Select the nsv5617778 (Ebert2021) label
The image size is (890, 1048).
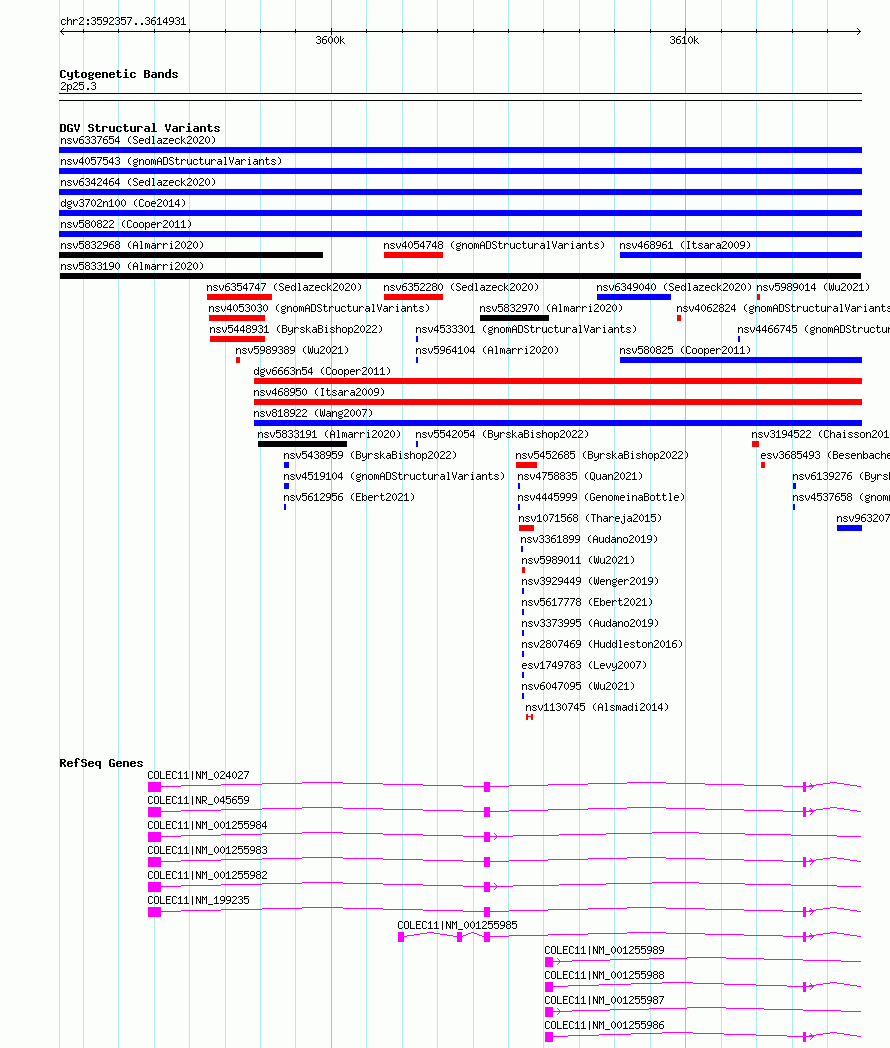coord(587,602)
